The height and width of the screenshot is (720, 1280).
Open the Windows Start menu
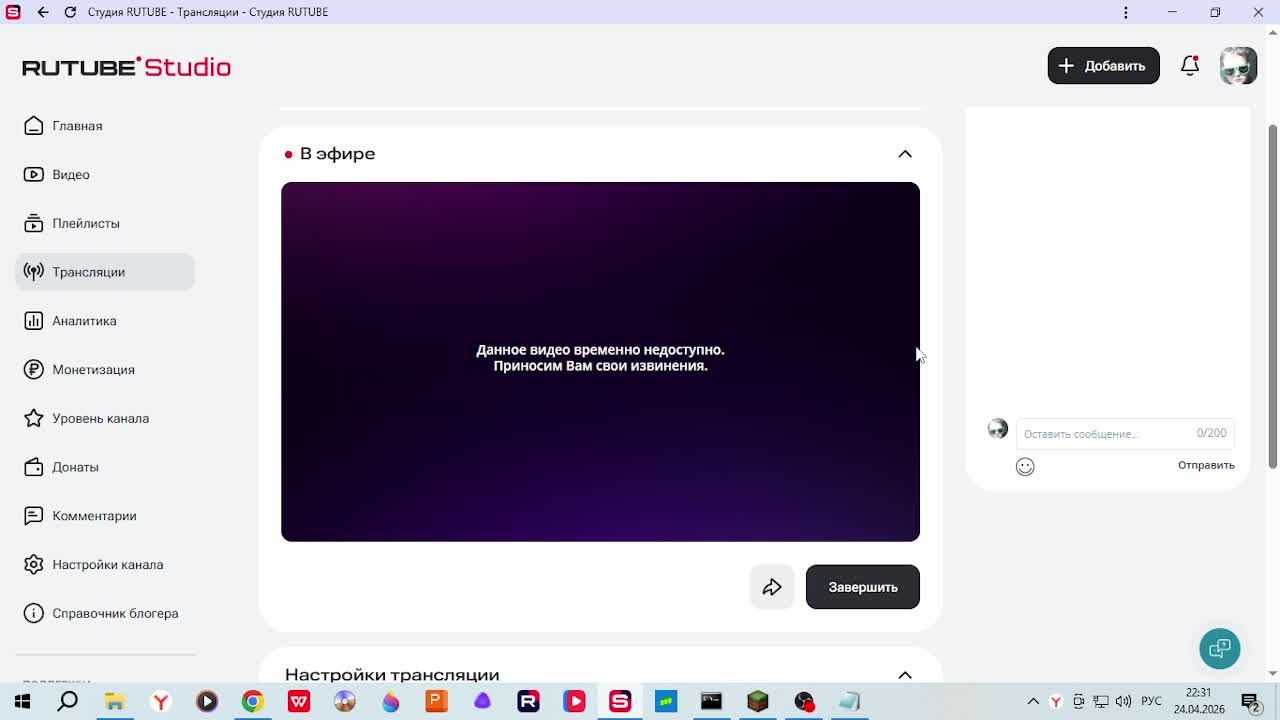coord(22,702)
